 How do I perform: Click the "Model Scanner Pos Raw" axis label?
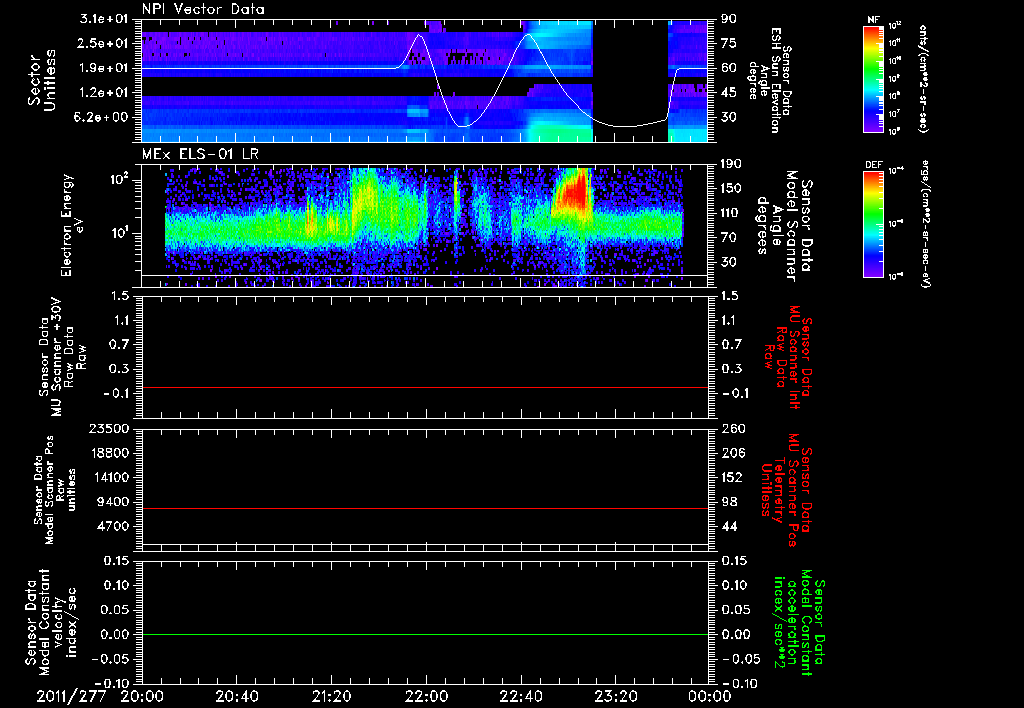click(55, 490)
